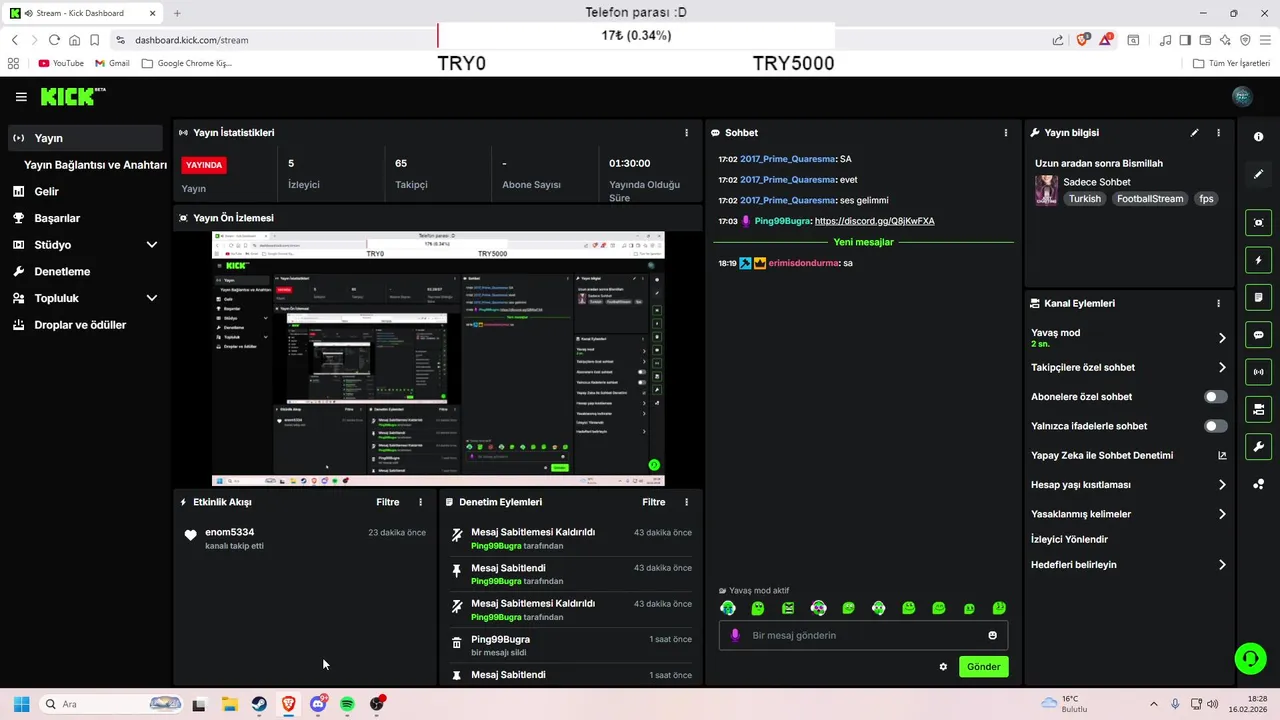The image size is (1280, 720).
Task: Open the profile avatar menu
Action: click(1242, 97)
